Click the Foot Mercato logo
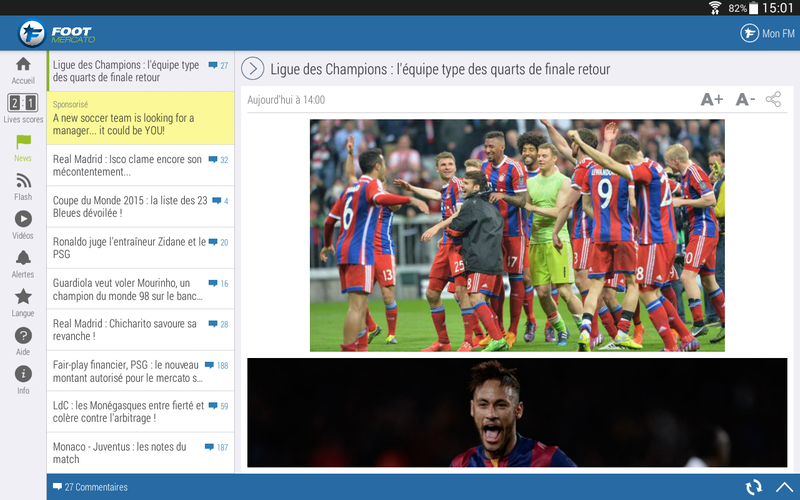The width and height of the screenshot is (800, 500). tap(57, 33)
